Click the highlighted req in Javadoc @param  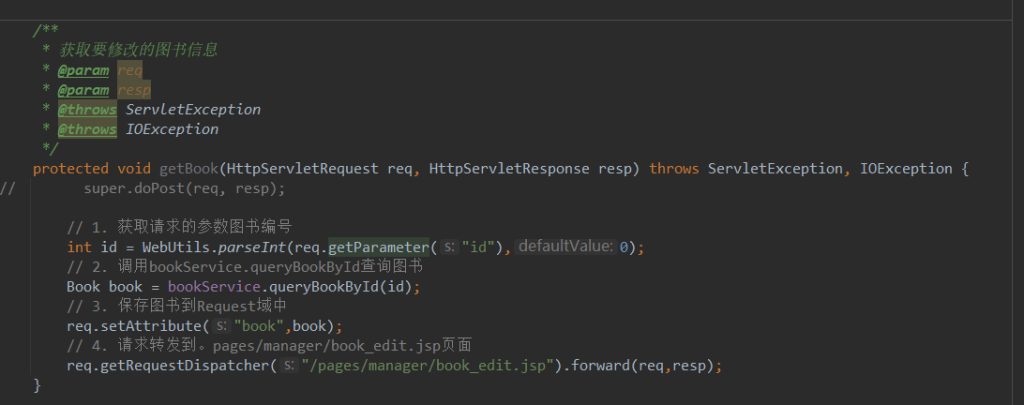[129, 69]
